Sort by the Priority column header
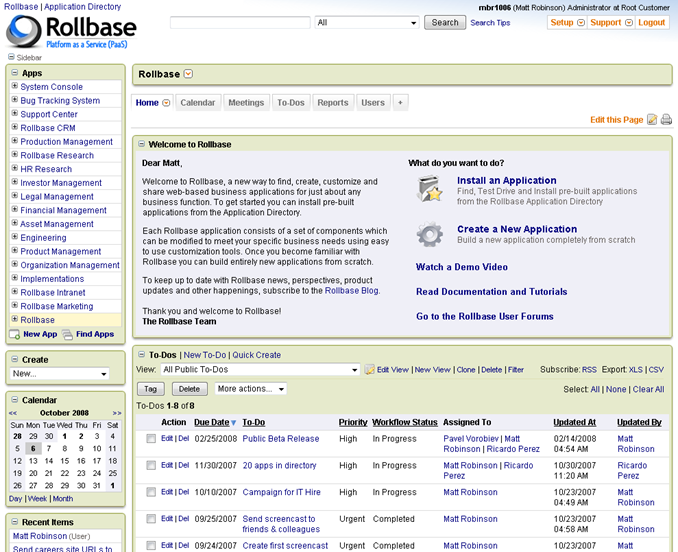678x552 pixels. click(353, 422)
